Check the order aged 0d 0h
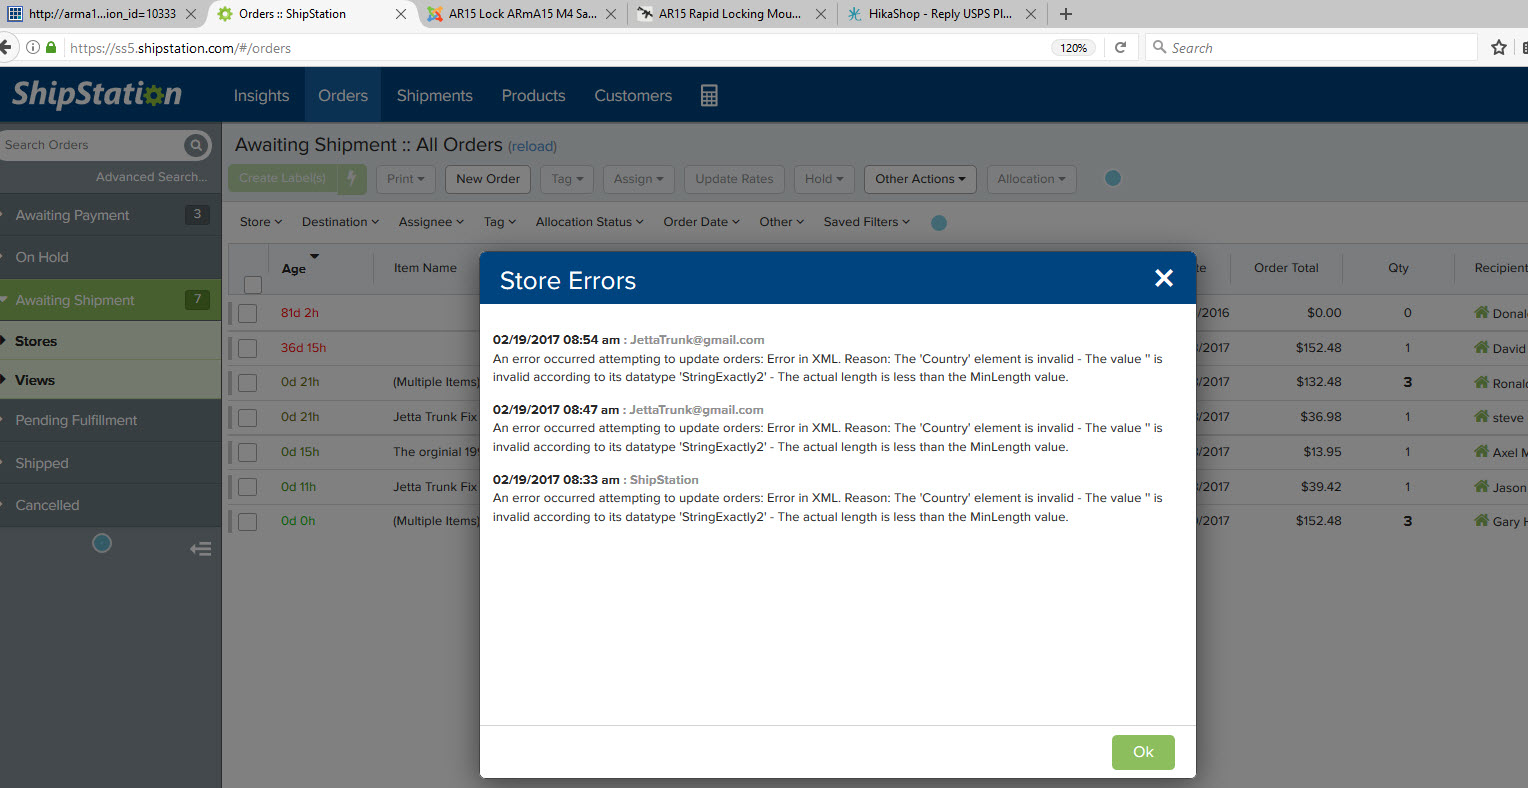 click(x=248, y=521)
